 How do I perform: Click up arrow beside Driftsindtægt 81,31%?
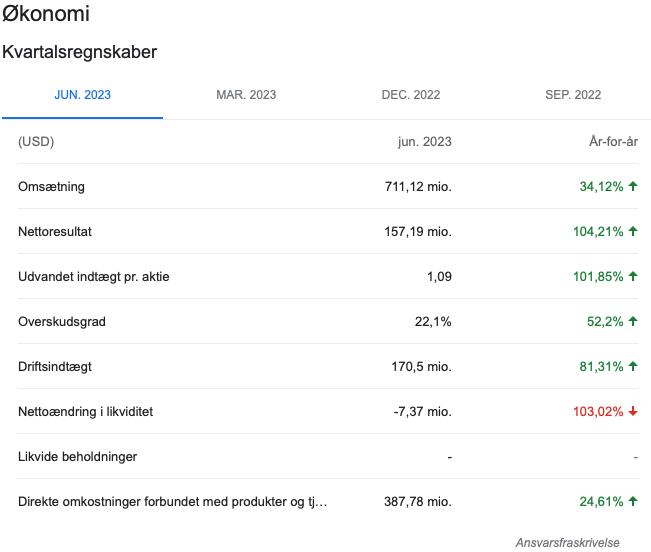633,366
